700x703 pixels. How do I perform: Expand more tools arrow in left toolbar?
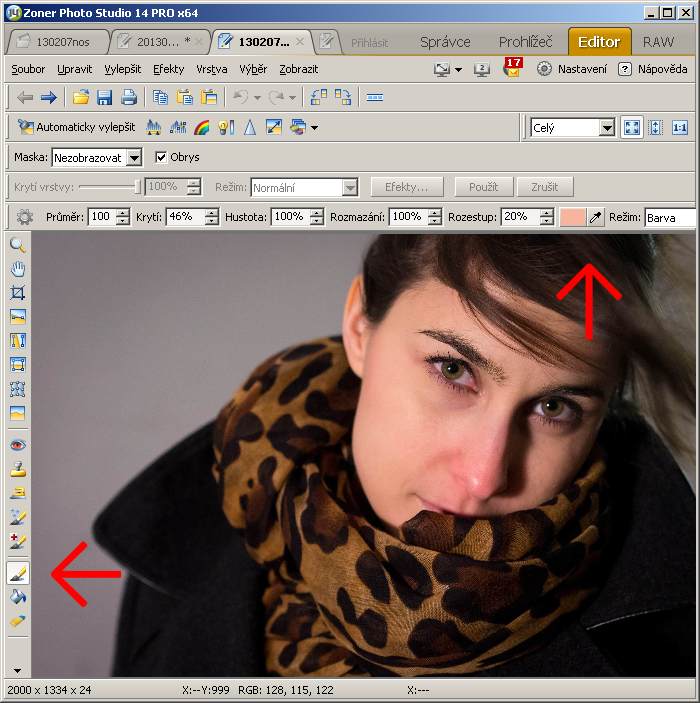pyautogui.click(x=17, y=669)
